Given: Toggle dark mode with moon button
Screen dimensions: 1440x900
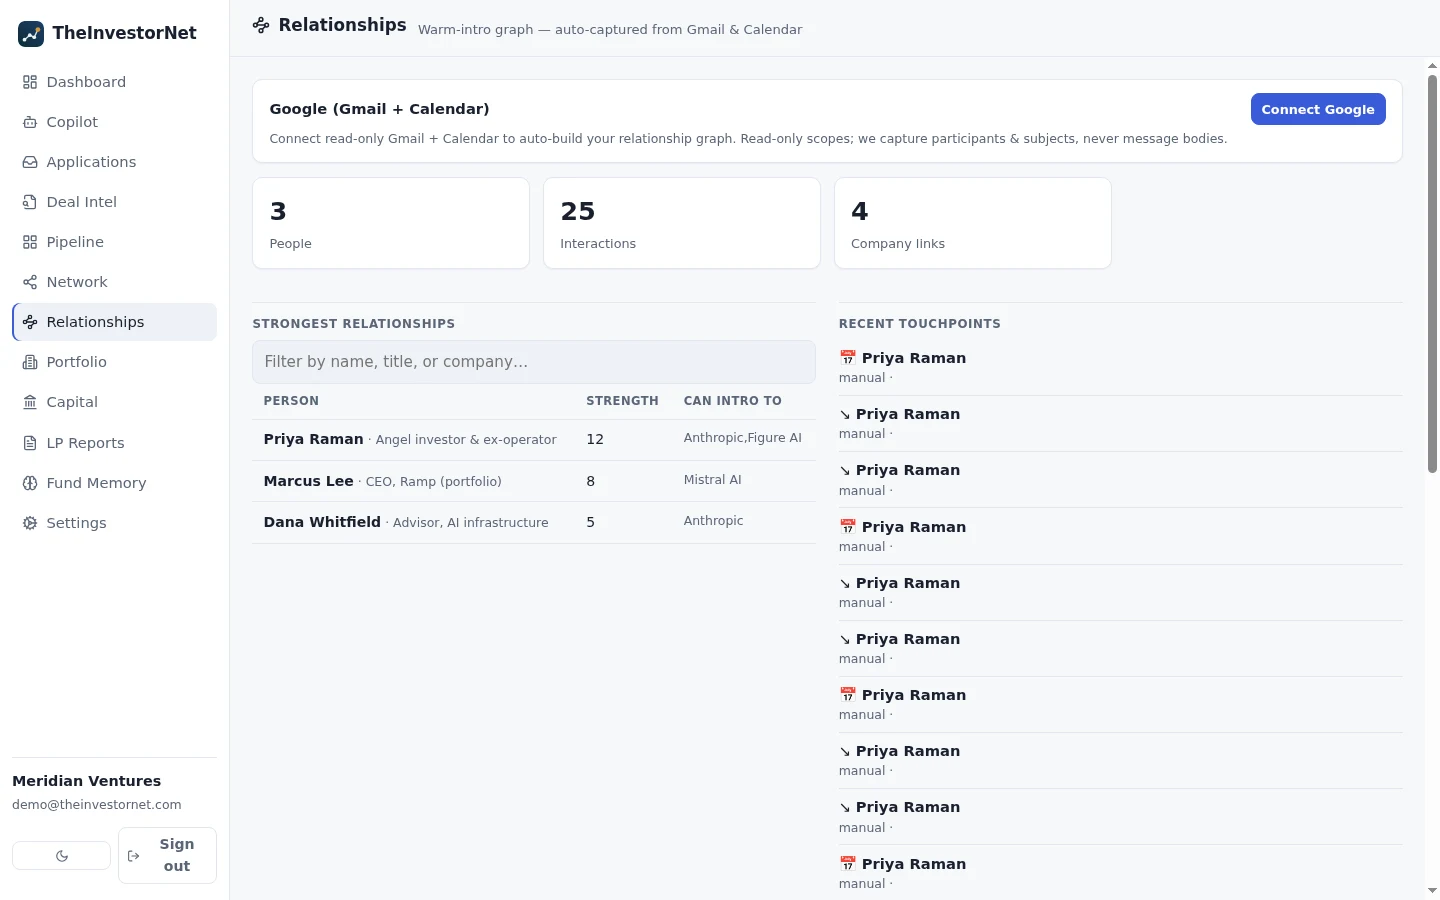Looking at the screenshot, I should (x=62, y=856).
